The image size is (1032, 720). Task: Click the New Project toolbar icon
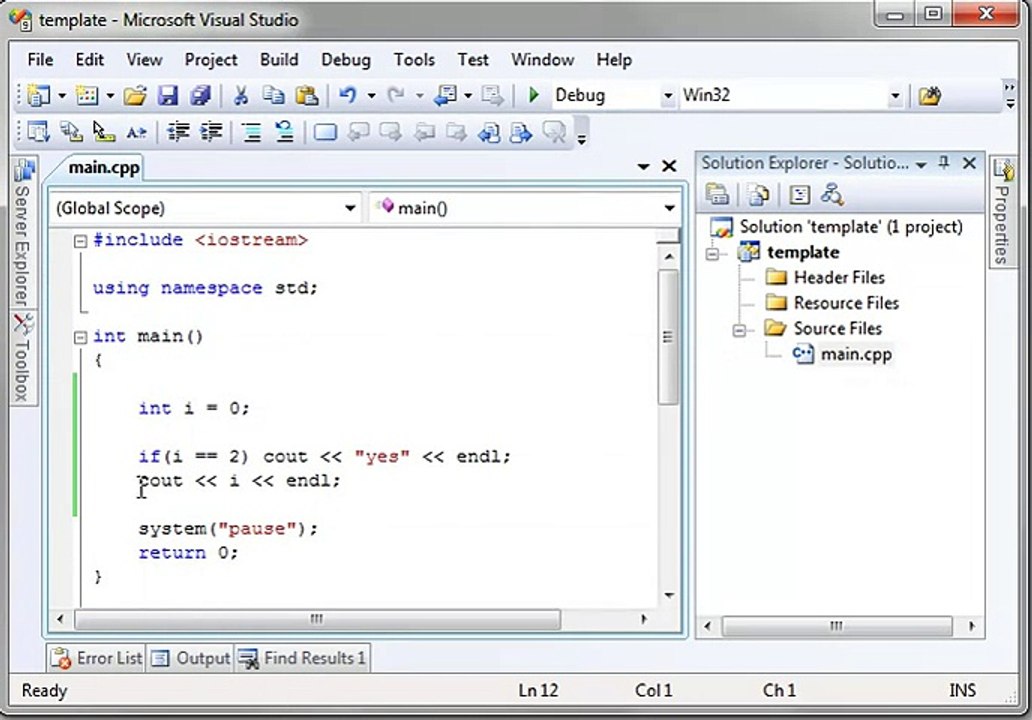click(x=38, y=96)
